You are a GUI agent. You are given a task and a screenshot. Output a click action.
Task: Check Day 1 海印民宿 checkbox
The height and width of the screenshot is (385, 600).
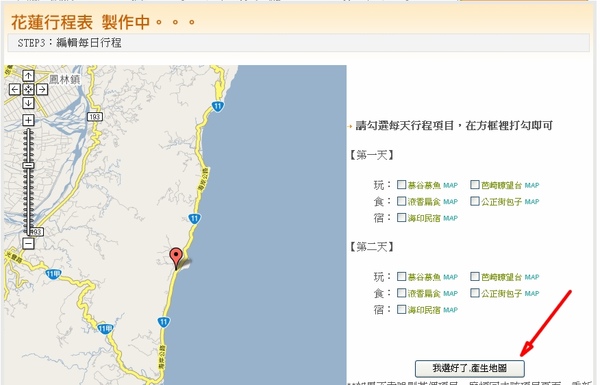click(401, 218)
